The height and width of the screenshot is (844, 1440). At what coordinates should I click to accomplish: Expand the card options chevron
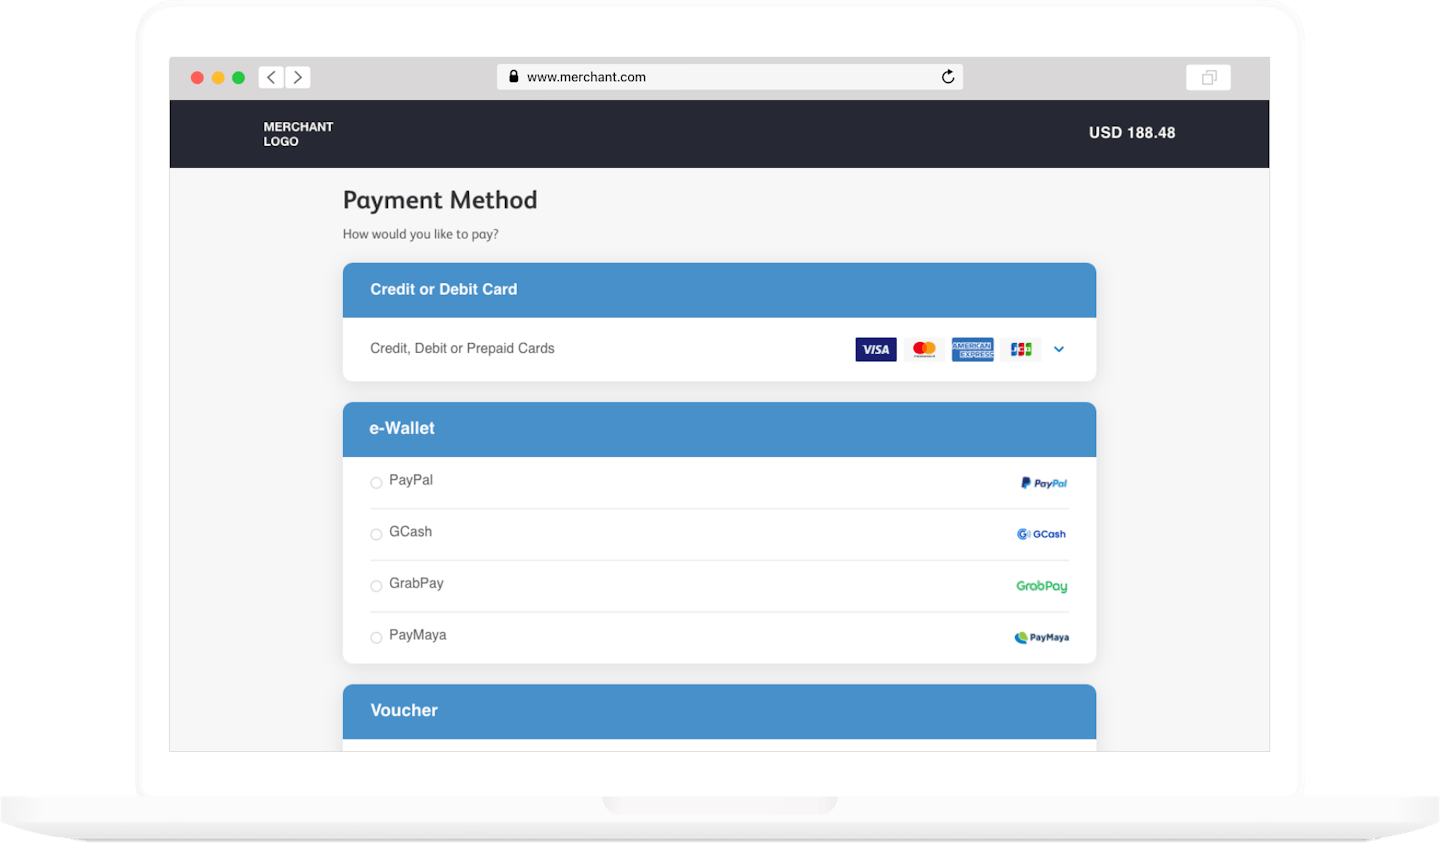tap(1059, 349)
